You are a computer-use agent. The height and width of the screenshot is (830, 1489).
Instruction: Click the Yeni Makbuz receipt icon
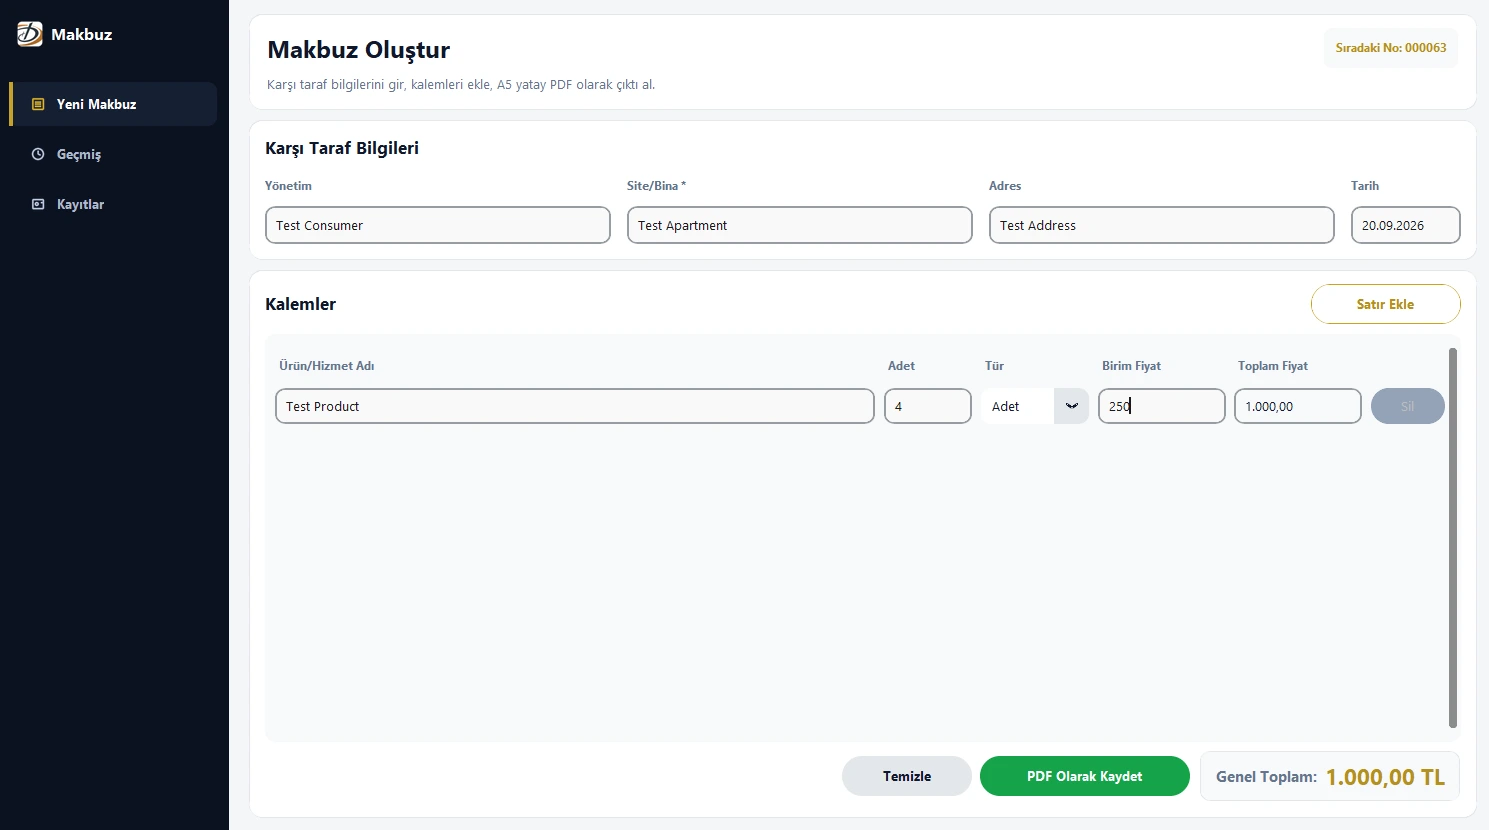tap(38, 104)
